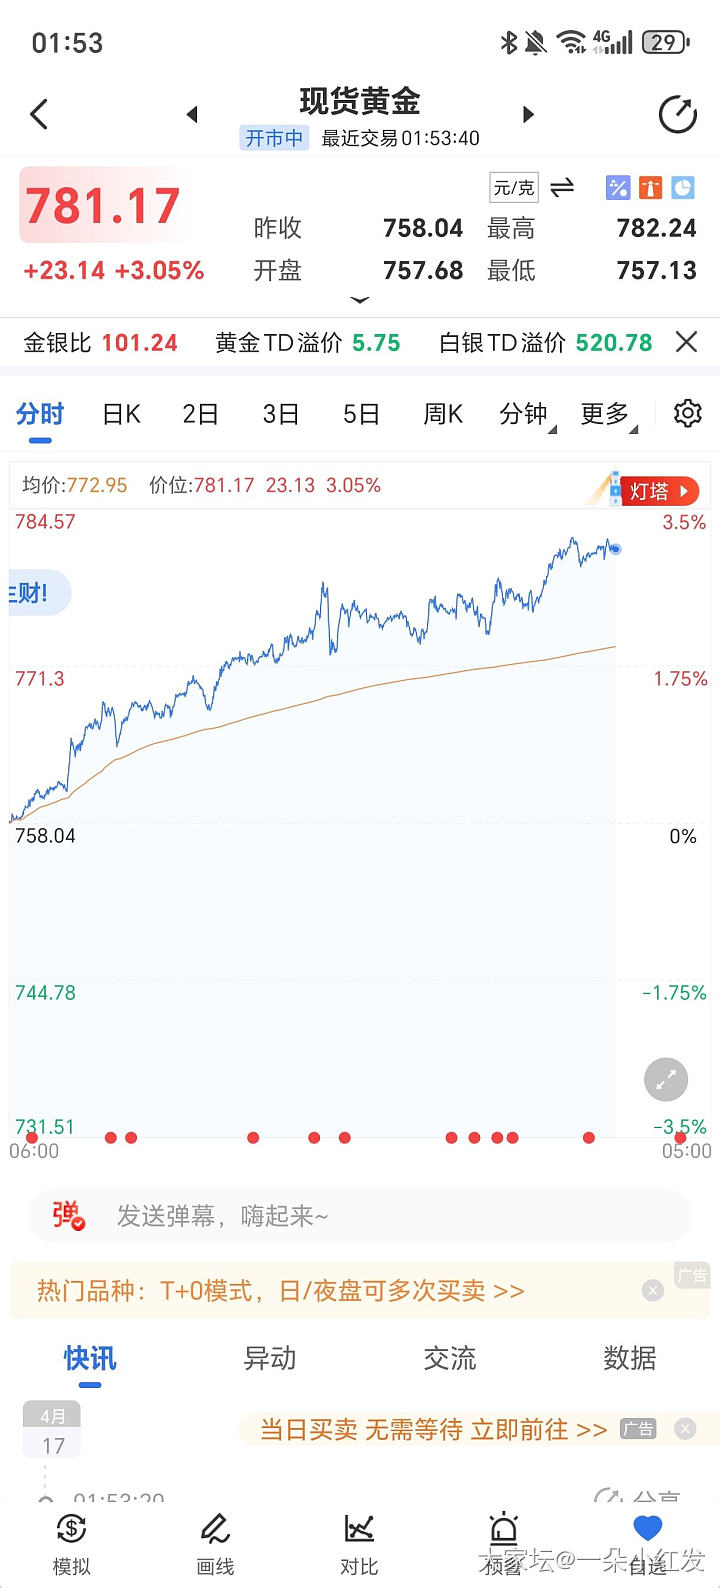Expand quote details with down chevron
This screenshot has height=1588, width=720.
pos(360,300)
